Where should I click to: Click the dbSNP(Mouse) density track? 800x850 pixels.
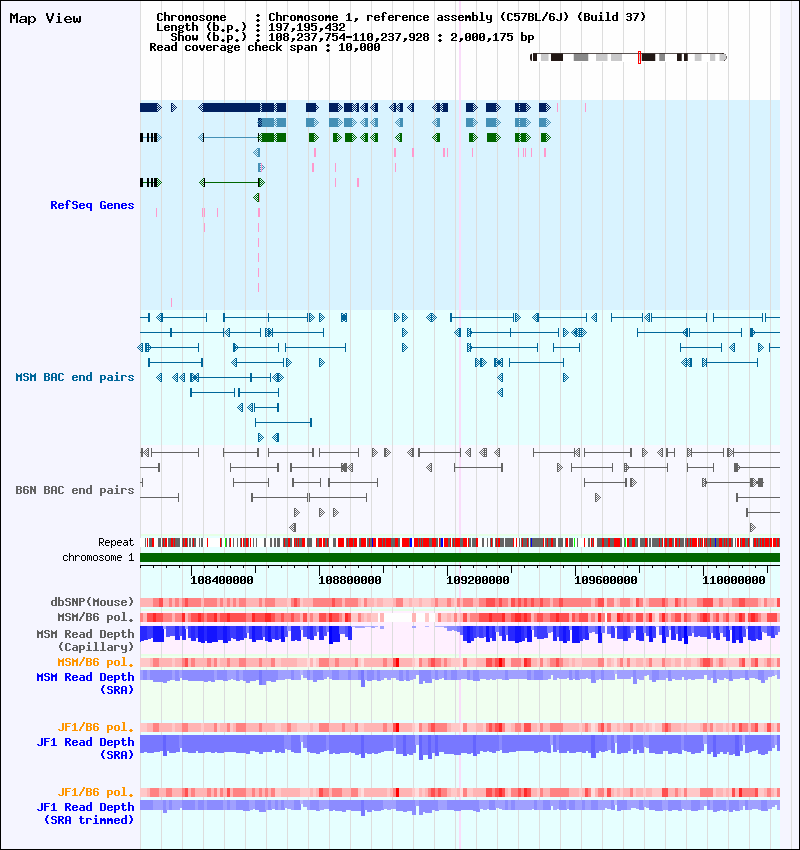pyautogui.click(x=460, y=602)
